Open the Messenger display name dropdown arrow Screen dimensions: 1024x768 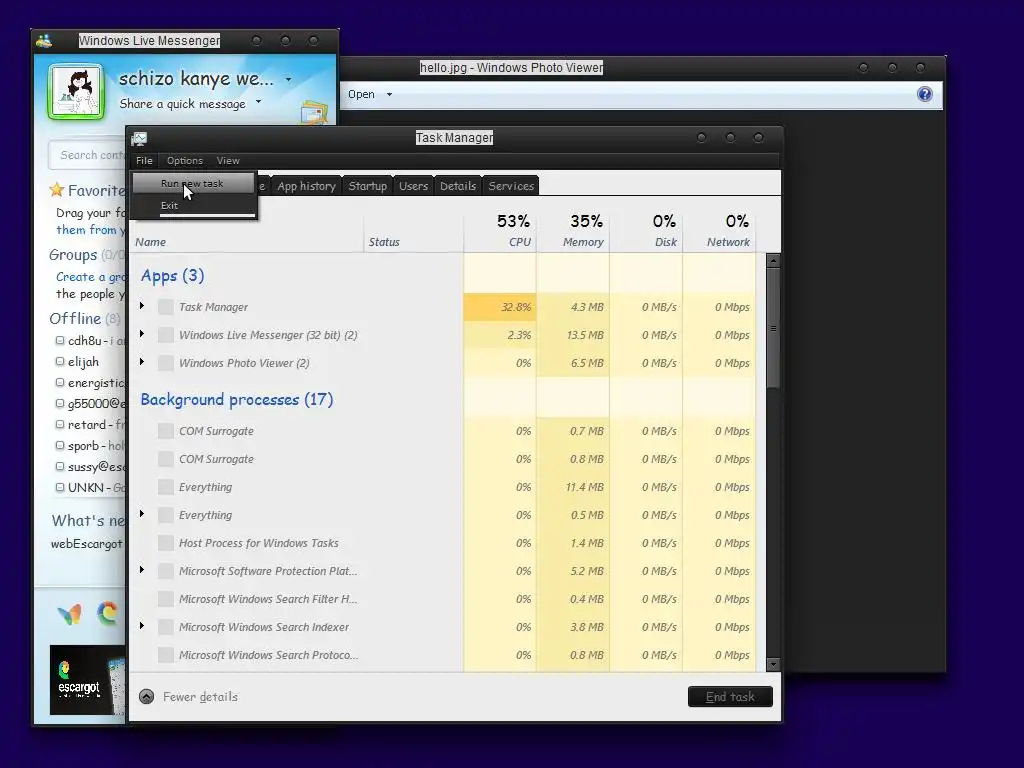point(288,80)
